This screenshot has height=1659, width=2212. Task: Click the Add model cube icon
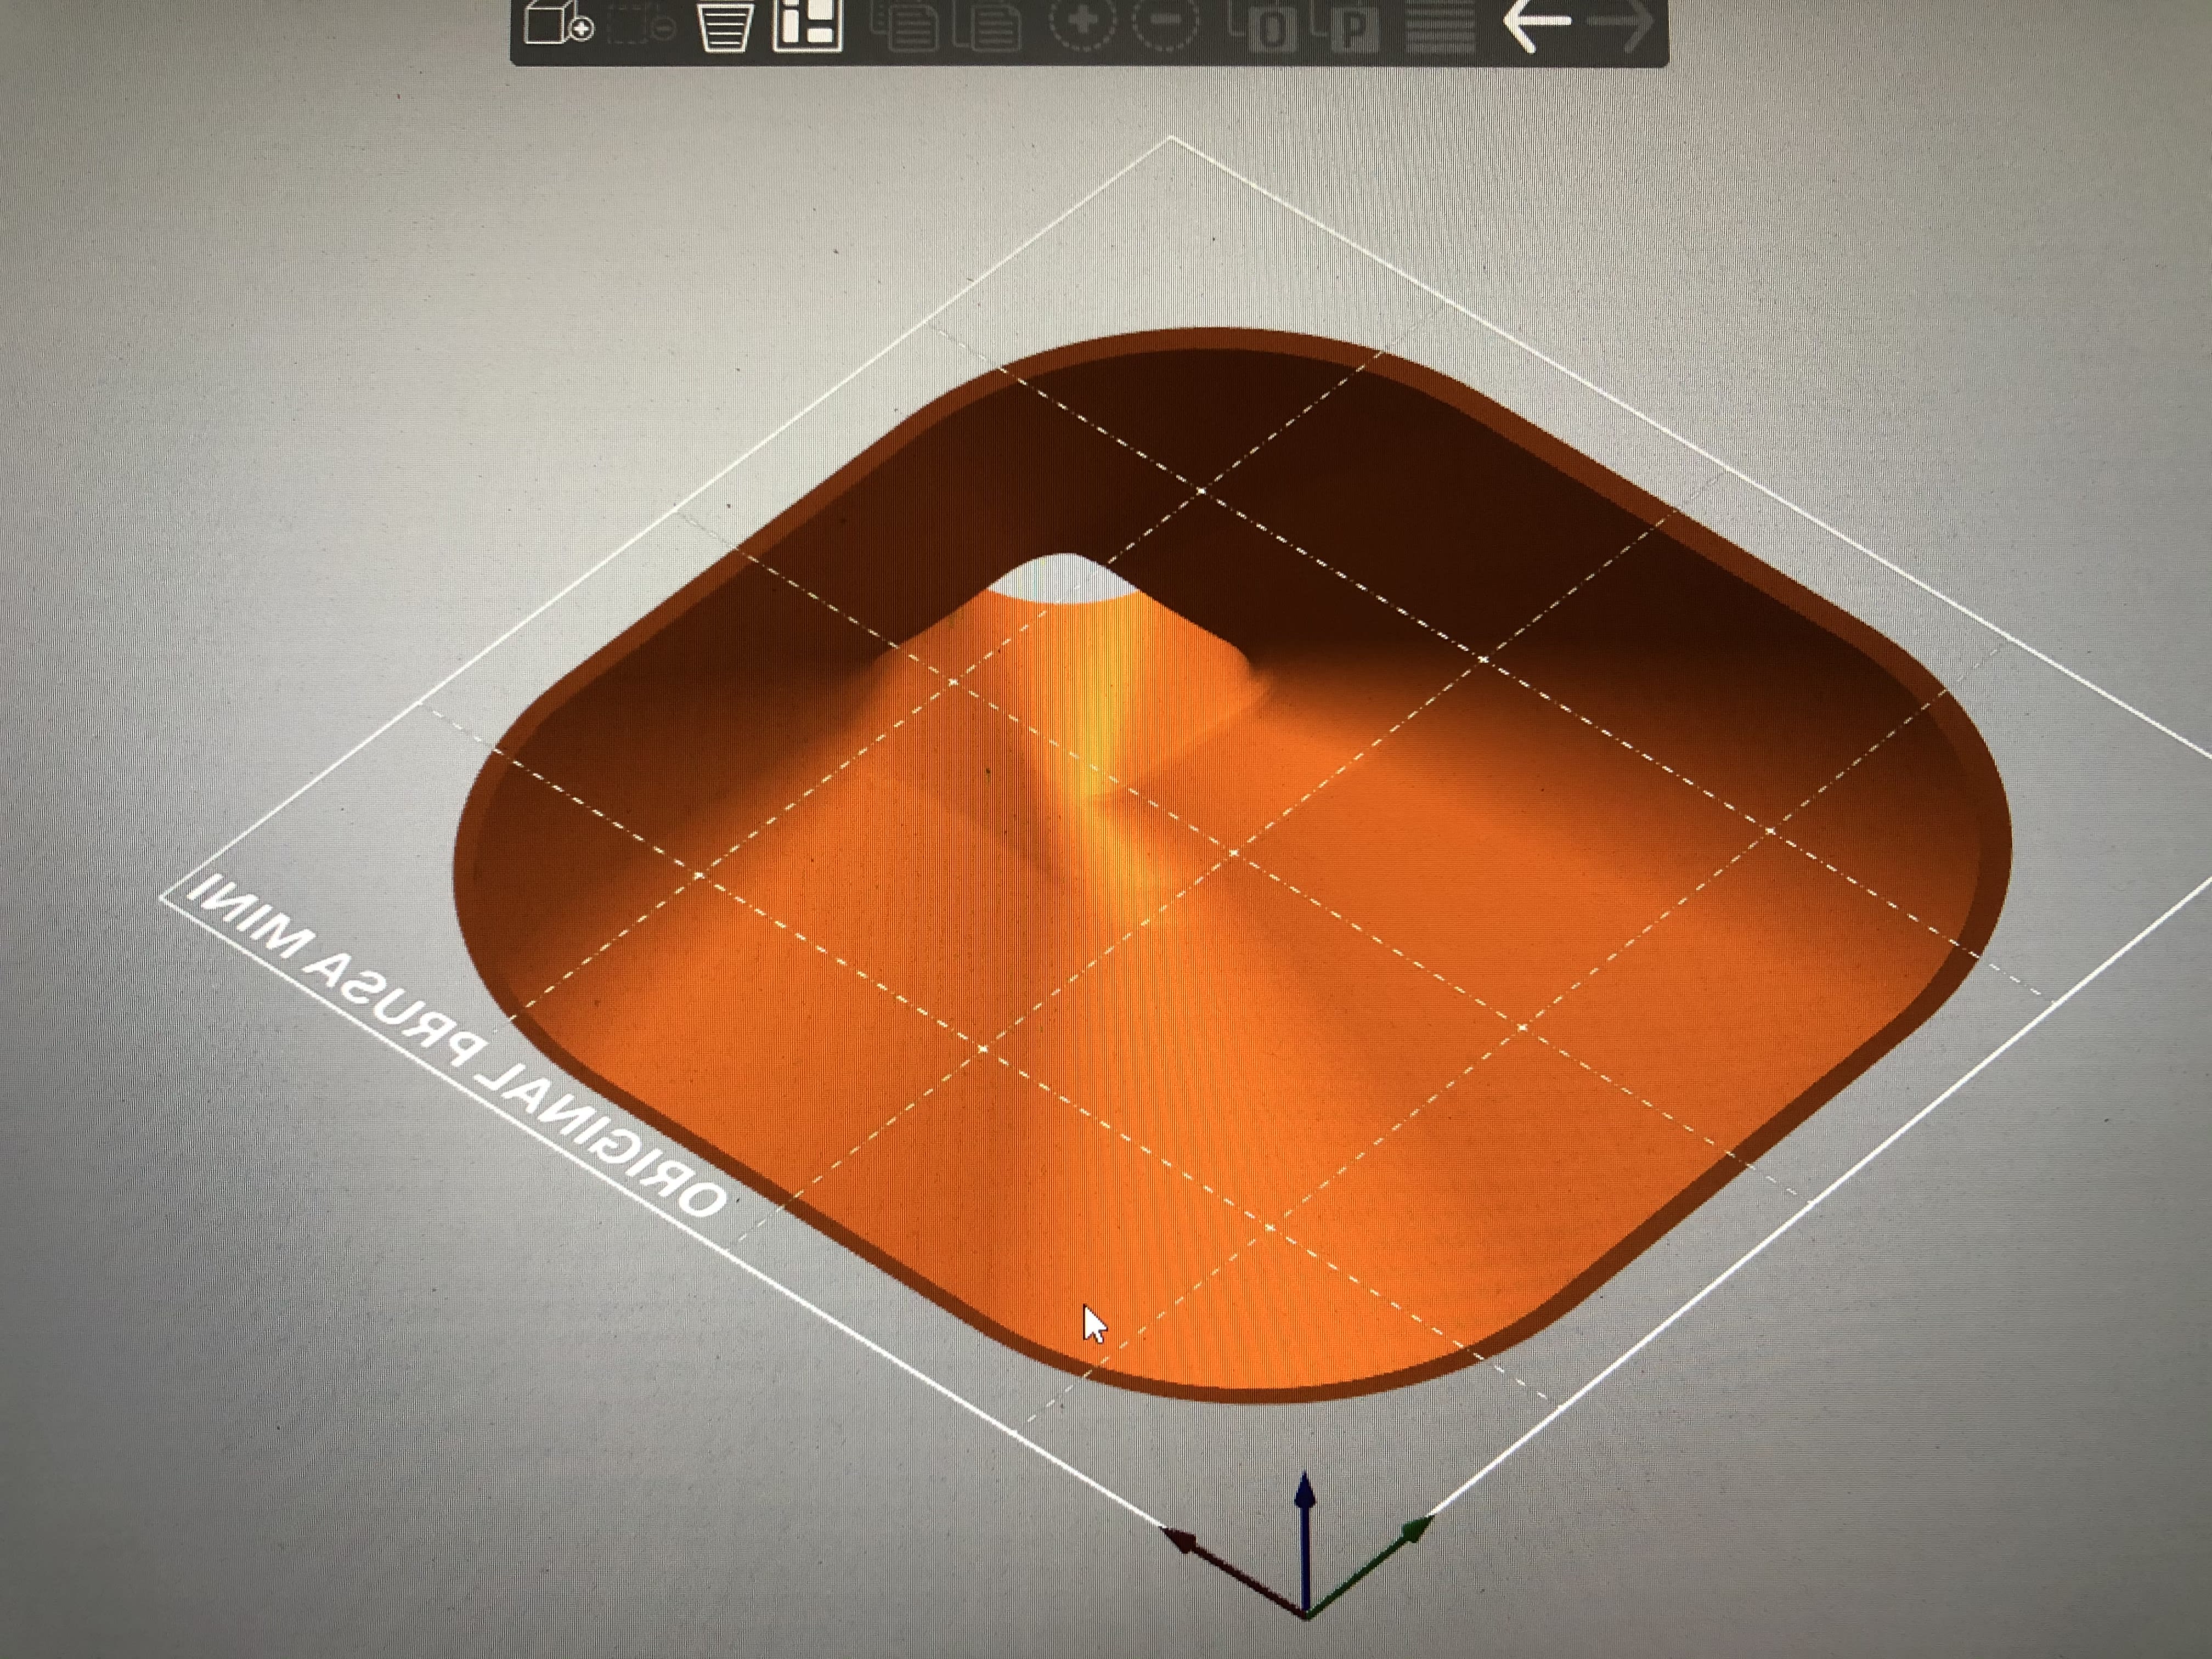558,22
